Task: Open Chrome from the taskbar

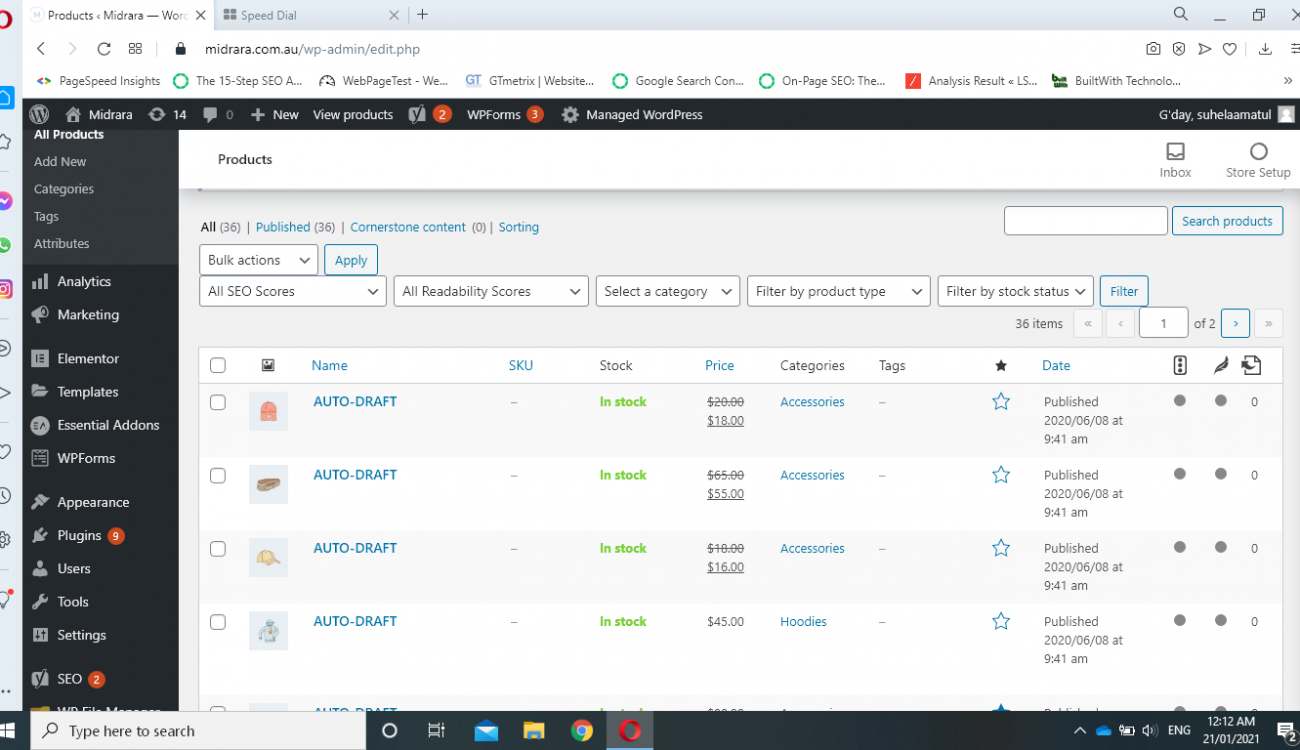Action: coord(582,731)
